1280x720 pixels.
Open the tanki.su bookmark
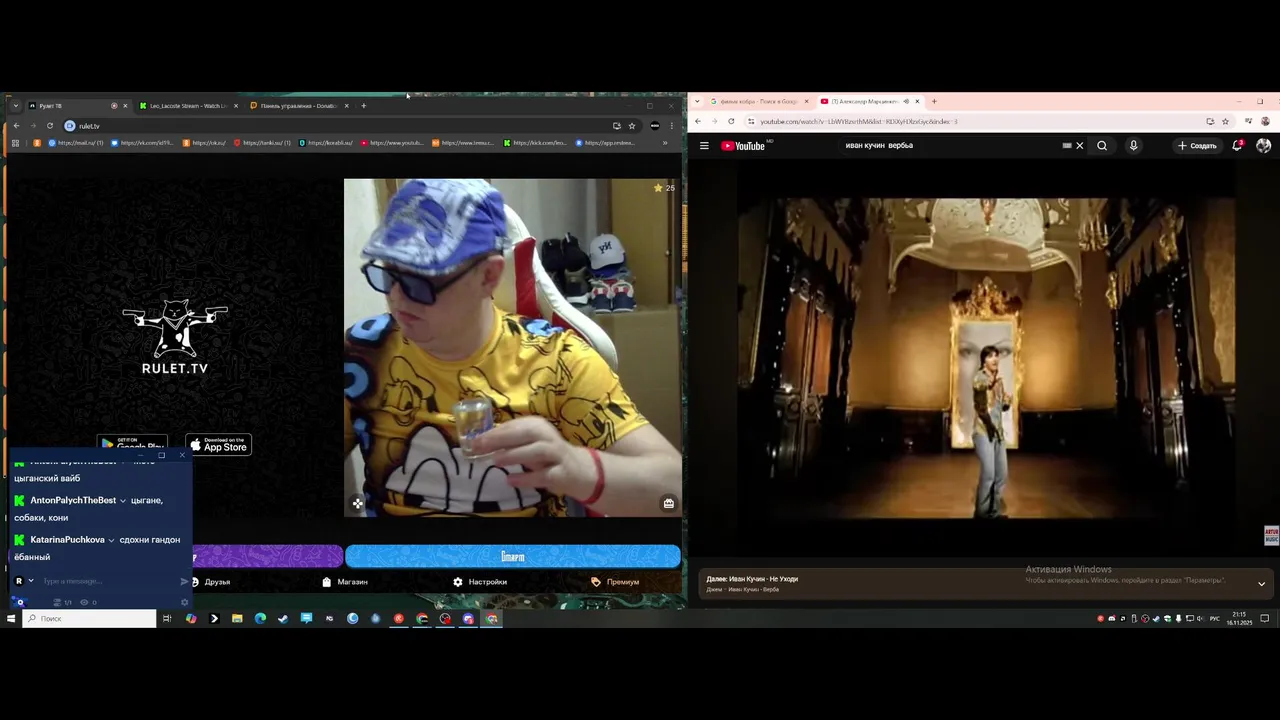262,143
